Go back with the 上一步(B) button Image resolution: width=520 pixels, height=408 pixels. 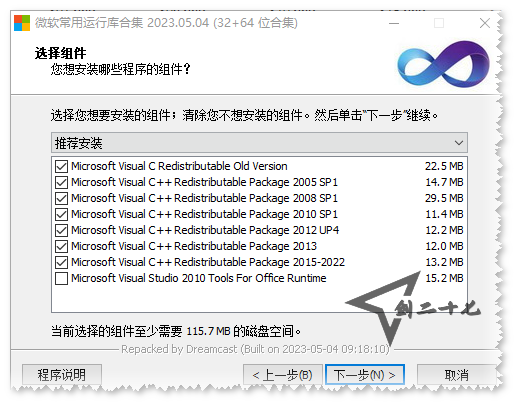pyautogui.click(x=283, y=375)
